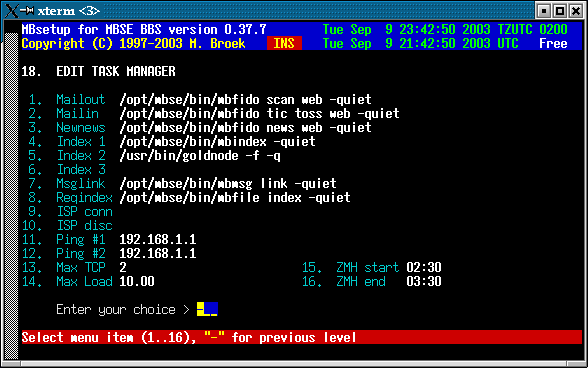Click the mbfido scan web command text
The width and height of the screenshot is (588, 368).
(x=246, y=99)
